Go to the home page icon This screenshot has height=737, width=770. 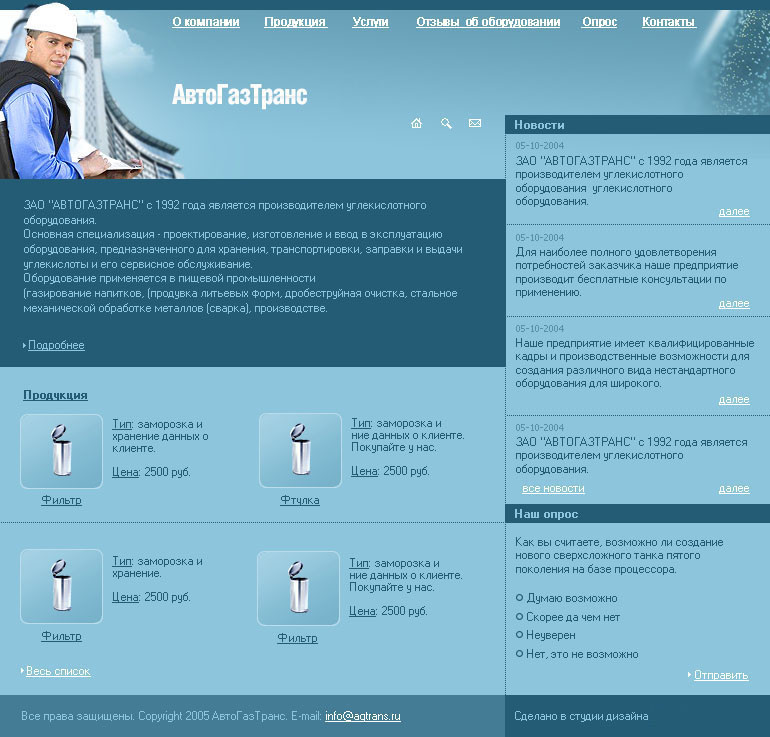coord(416,123)
